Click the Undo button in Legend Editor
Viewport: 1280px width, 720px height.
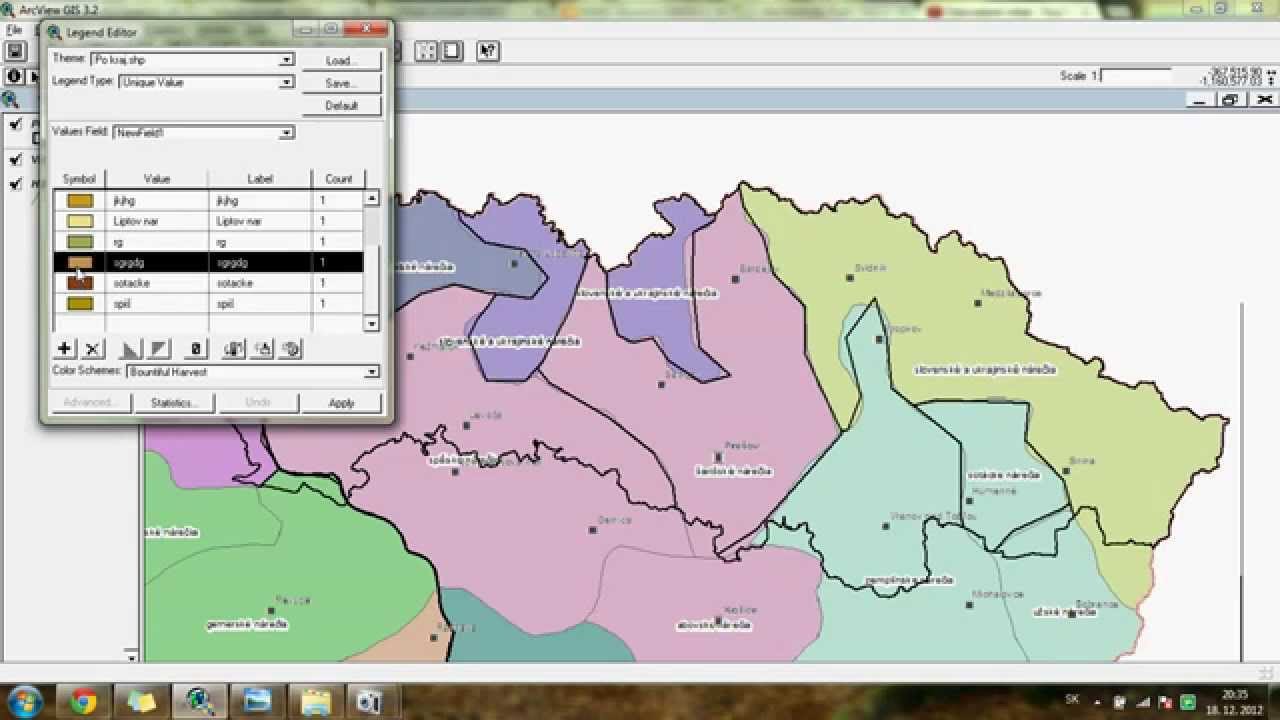coord(258,403)
